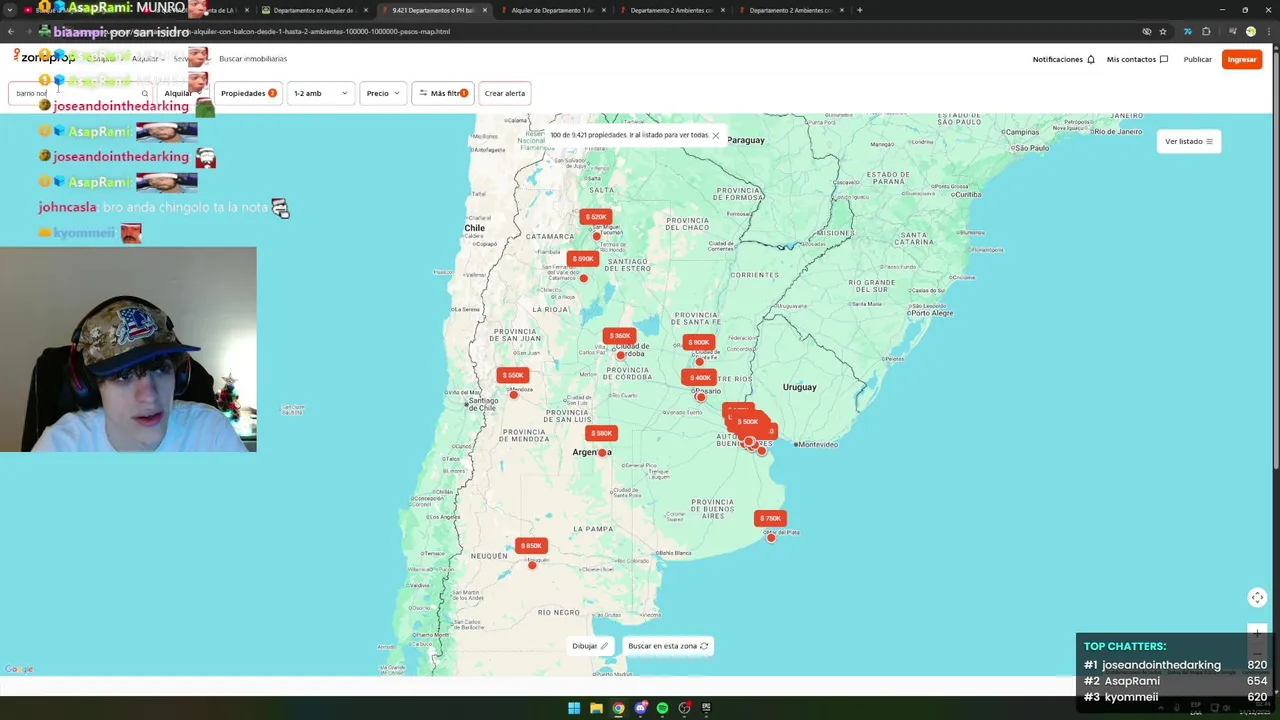
Task: Open a new browser tab
Action: click(x=860, y=10)
